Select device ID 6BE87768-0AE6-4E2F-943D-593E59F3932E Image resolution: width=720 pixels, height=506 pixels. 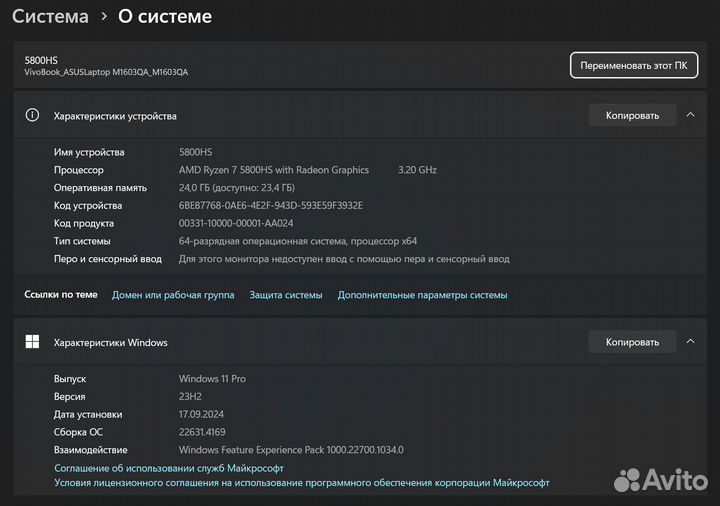pos(270,205)
